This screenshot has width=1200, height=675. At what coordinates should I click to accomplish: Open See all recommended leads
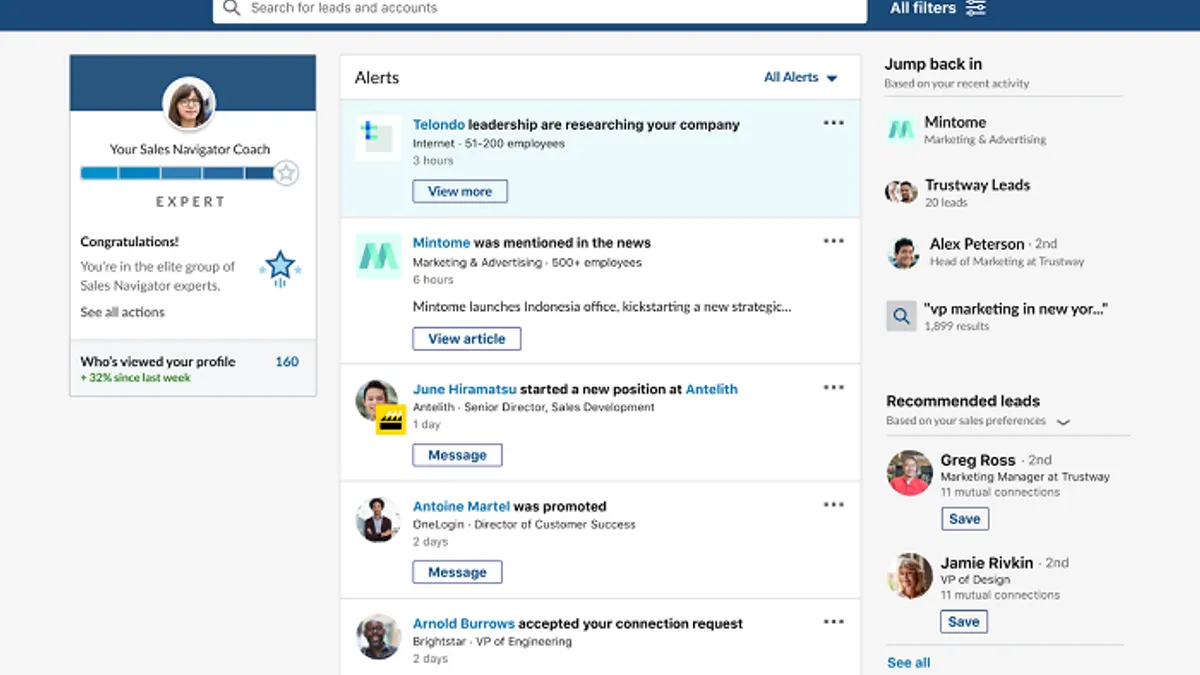[908, 662]
